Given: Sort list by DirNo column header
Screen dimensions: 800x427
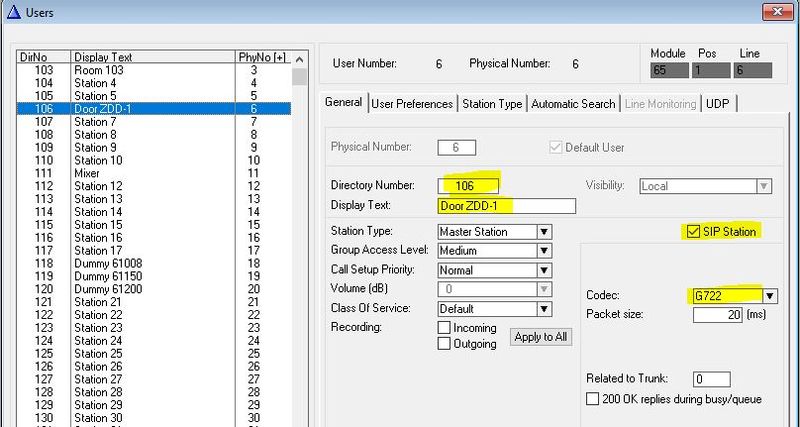Looking at the screenshot, I should [44, 57].
